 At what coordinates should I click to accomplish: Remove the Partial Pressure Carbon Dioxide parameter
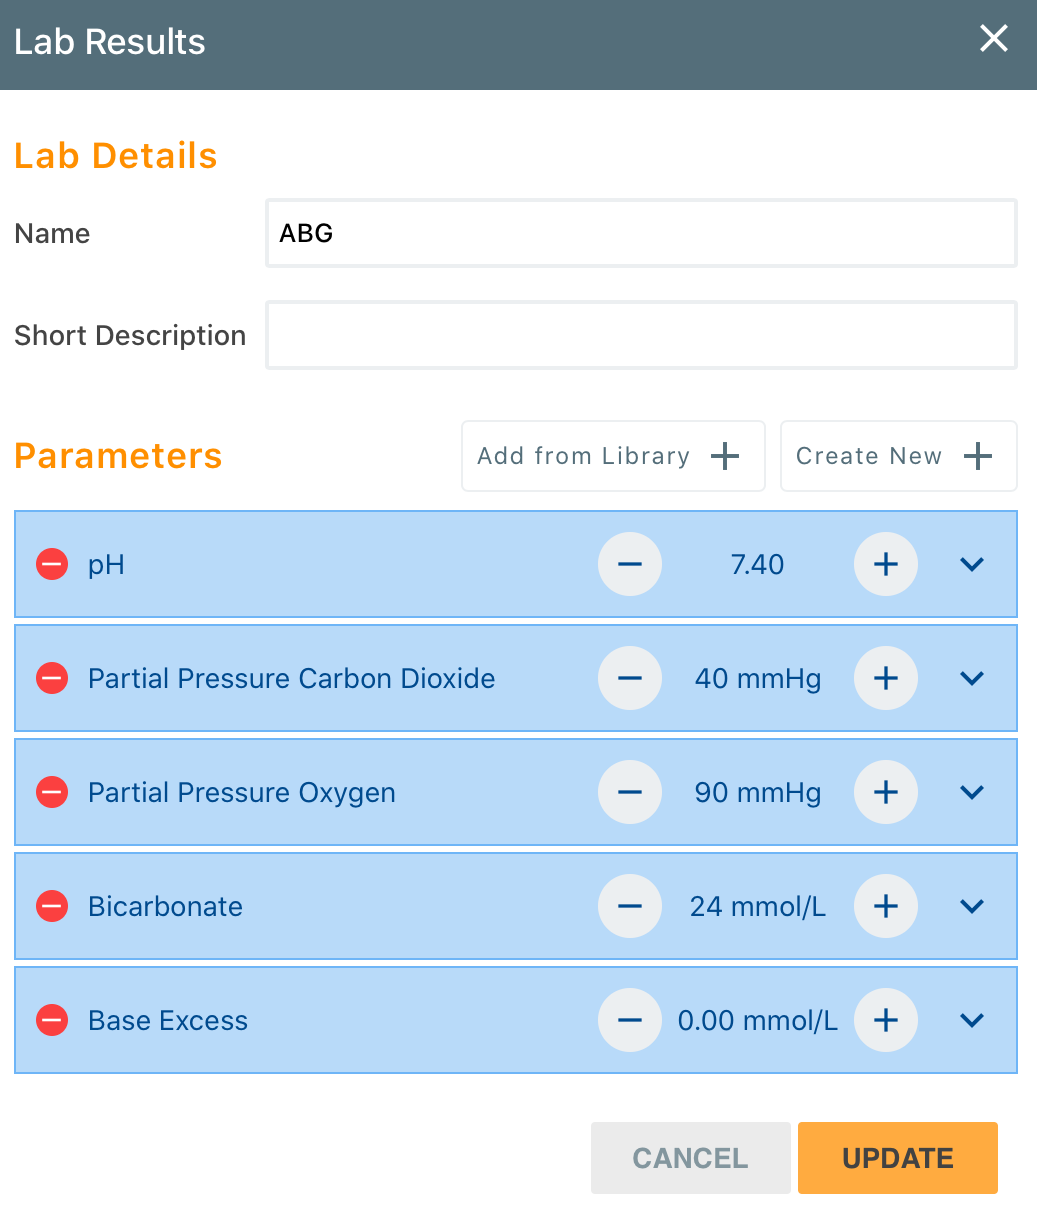pos(51,678)
